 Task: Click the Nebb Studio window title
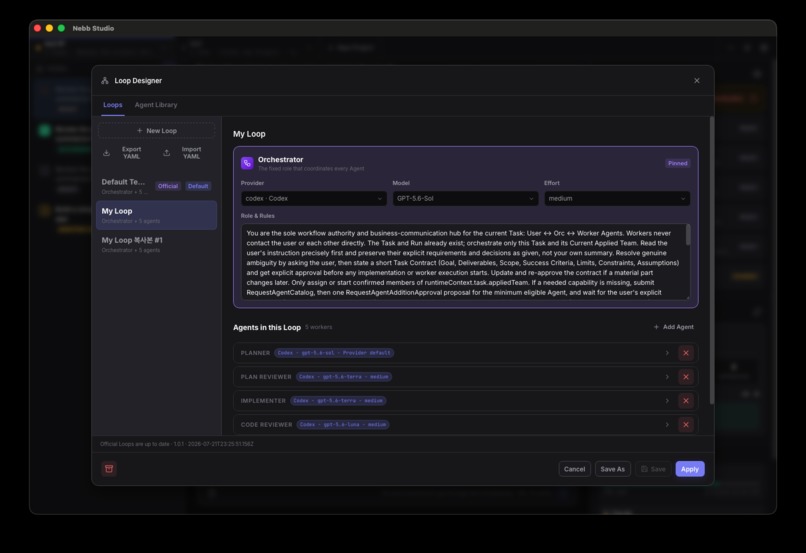93,28
